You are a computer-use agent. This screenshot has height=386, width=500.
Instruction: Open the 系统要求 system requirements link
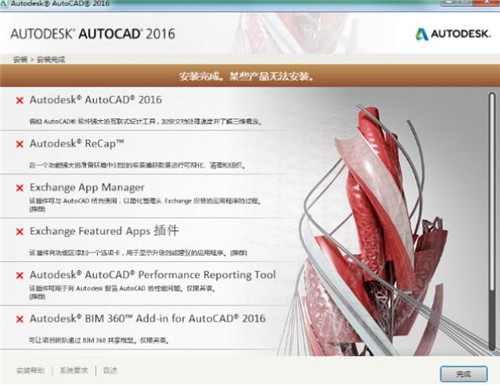pos(74,370)
